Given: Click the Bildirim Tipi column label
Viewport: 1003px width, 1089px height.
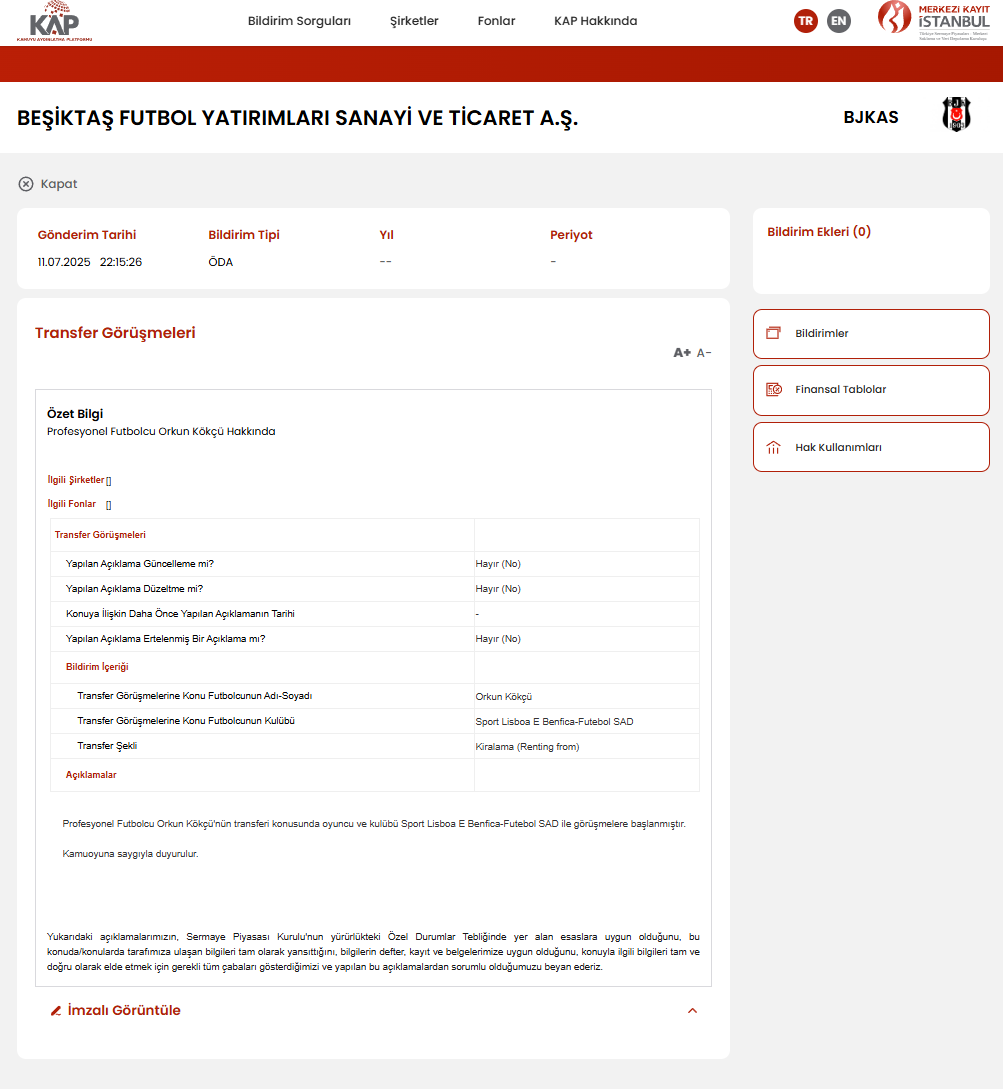Looking at the screenshot, I should tap(244, 235).
